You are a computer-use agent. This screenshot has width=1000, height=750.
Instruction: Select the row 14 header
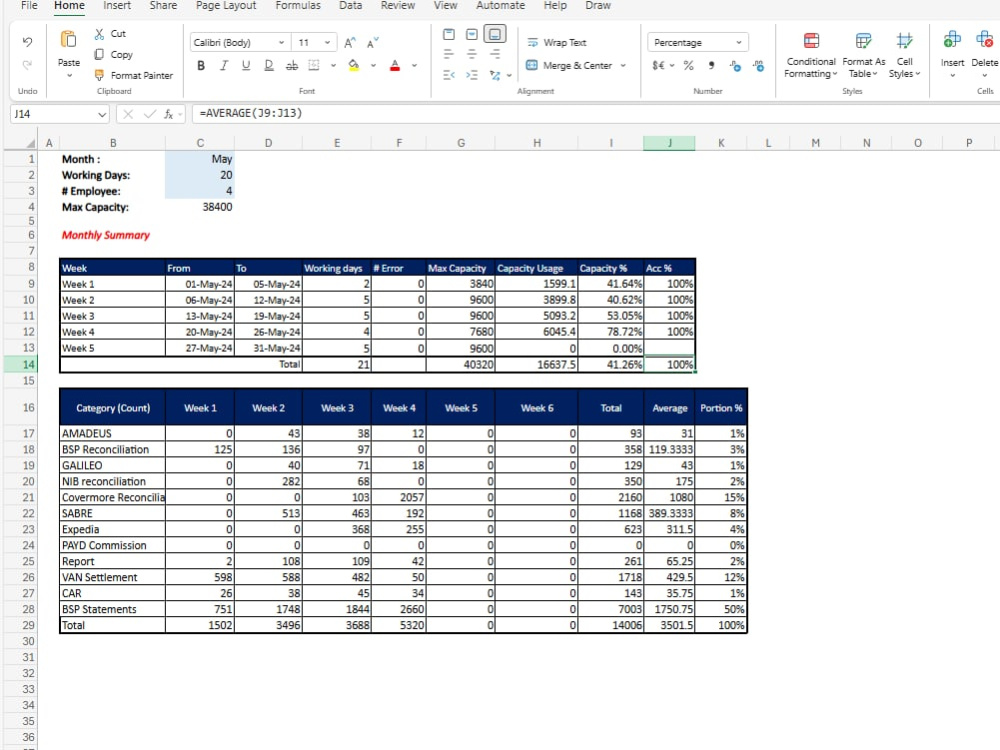pos(20,364)
